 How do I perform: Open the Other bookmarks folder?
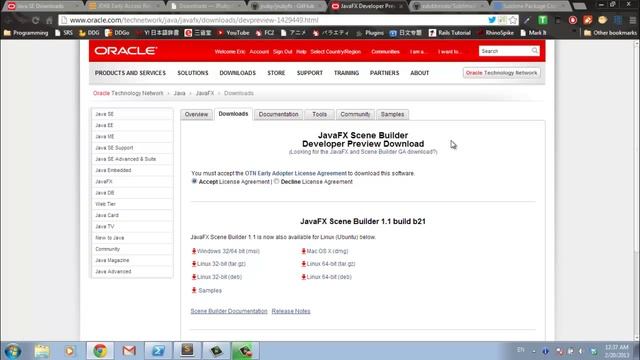coord(610,33)
